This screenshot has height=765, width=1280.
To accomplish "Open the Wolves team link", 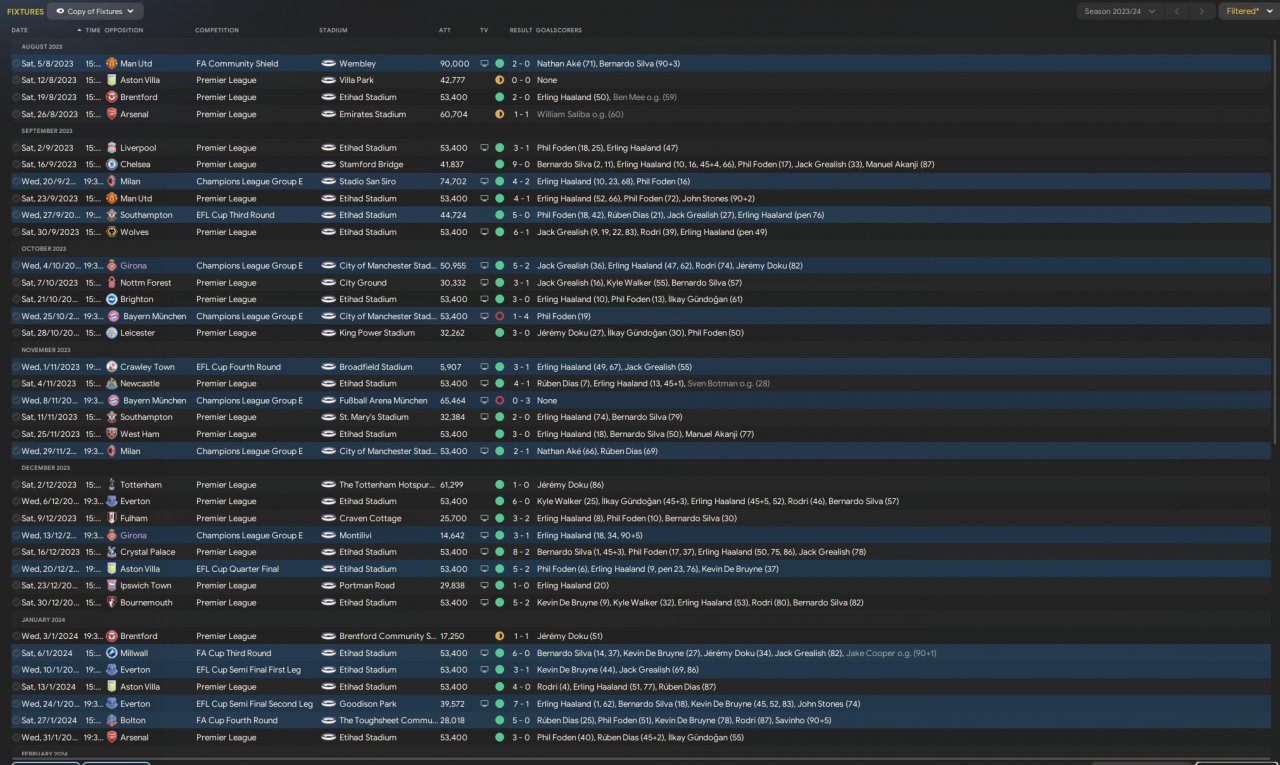I will tap(134, 232).
